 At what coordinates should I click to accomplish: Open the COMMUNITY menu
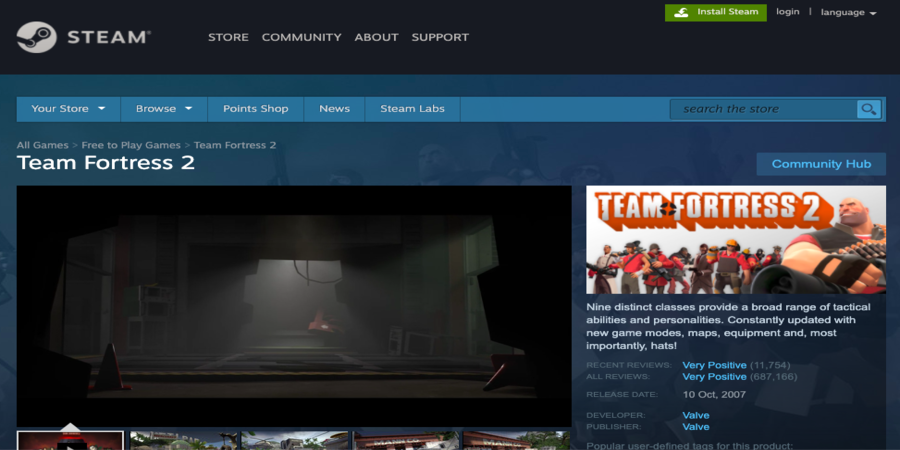click(x=301, y=37)
